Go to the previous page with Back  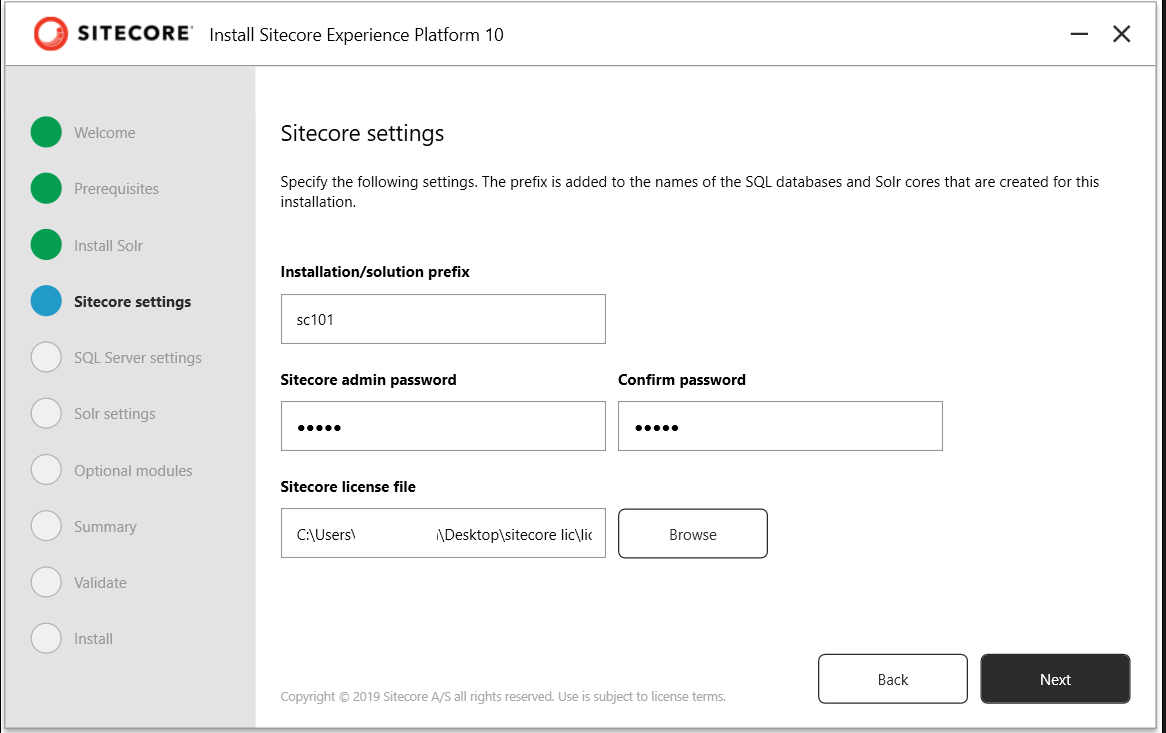[x=892, y=679]
